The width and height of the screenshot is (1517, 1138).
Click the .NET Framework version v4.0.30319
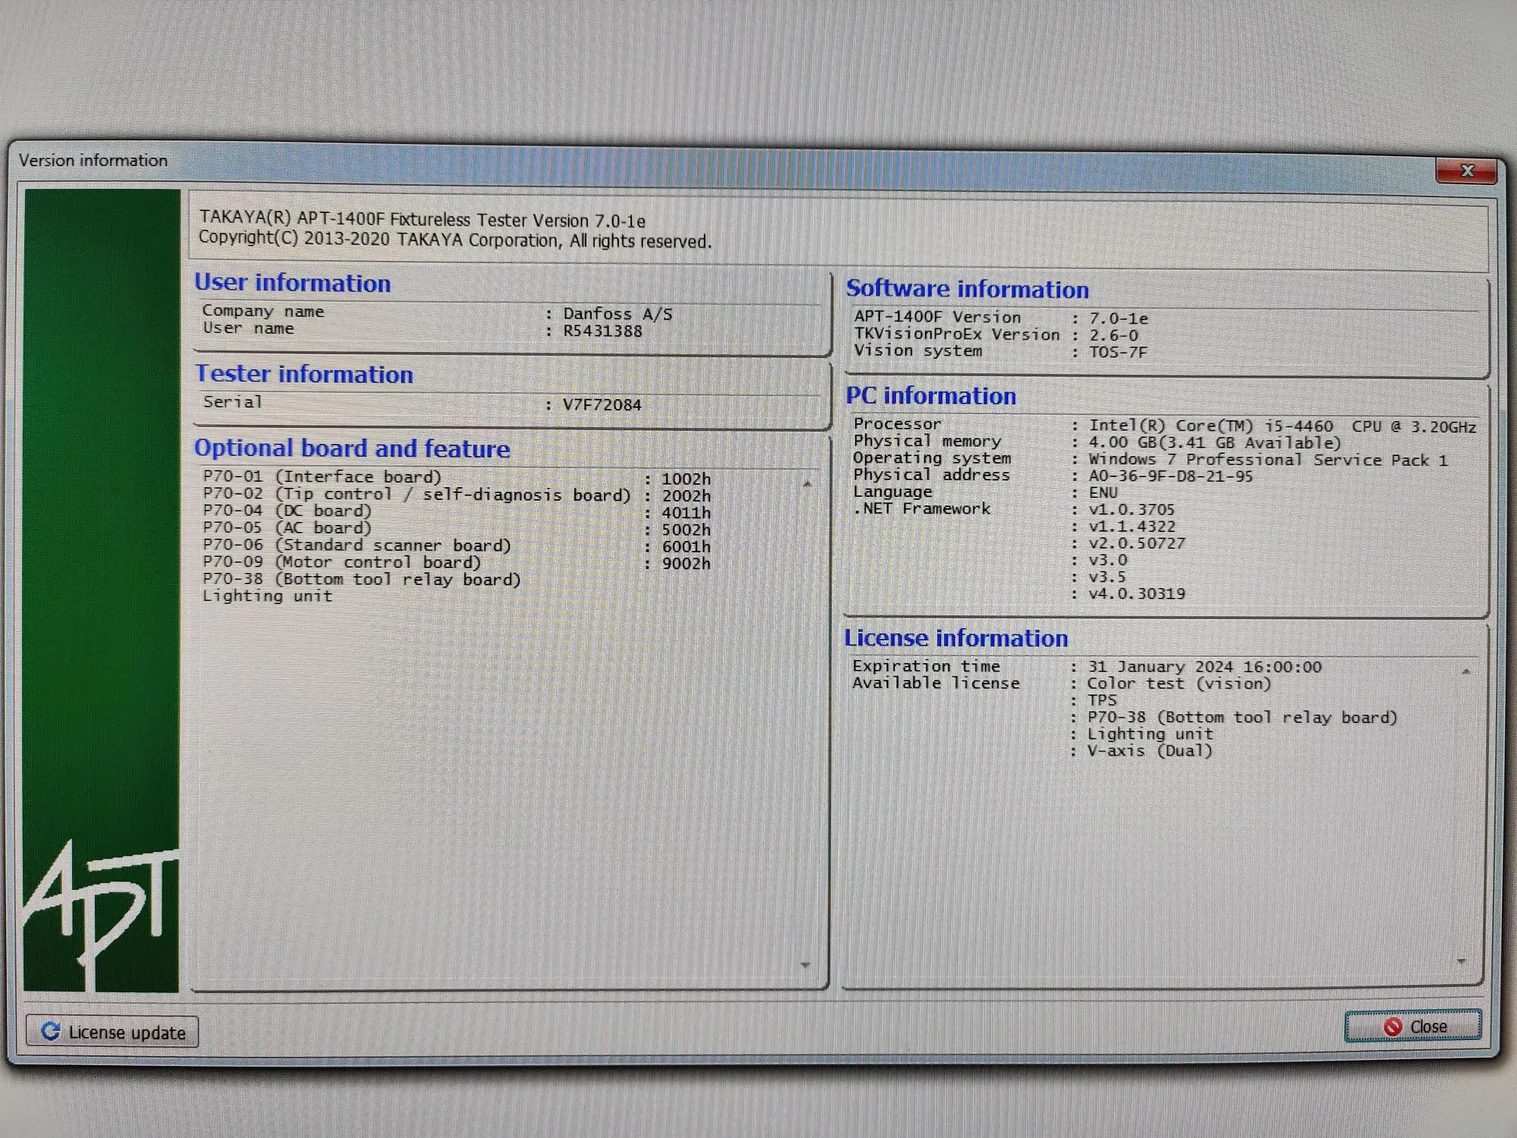coord(1136,594)
